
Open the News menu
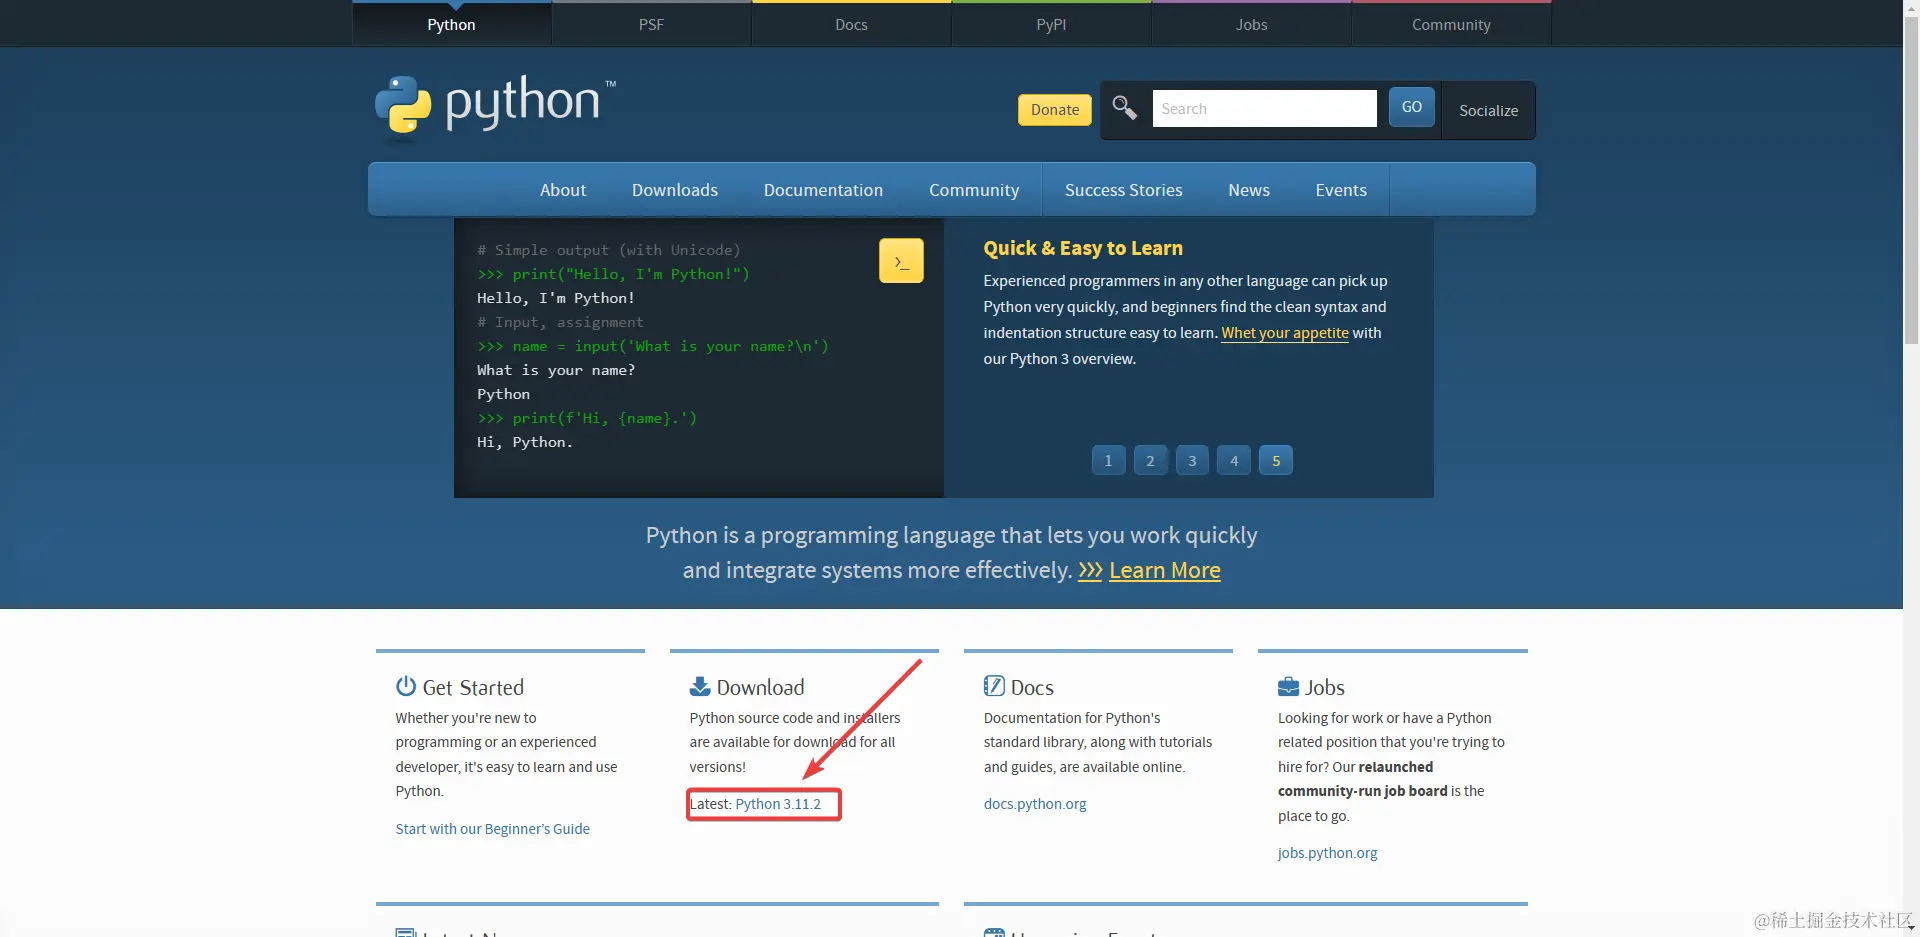(x=1249, y=190)
